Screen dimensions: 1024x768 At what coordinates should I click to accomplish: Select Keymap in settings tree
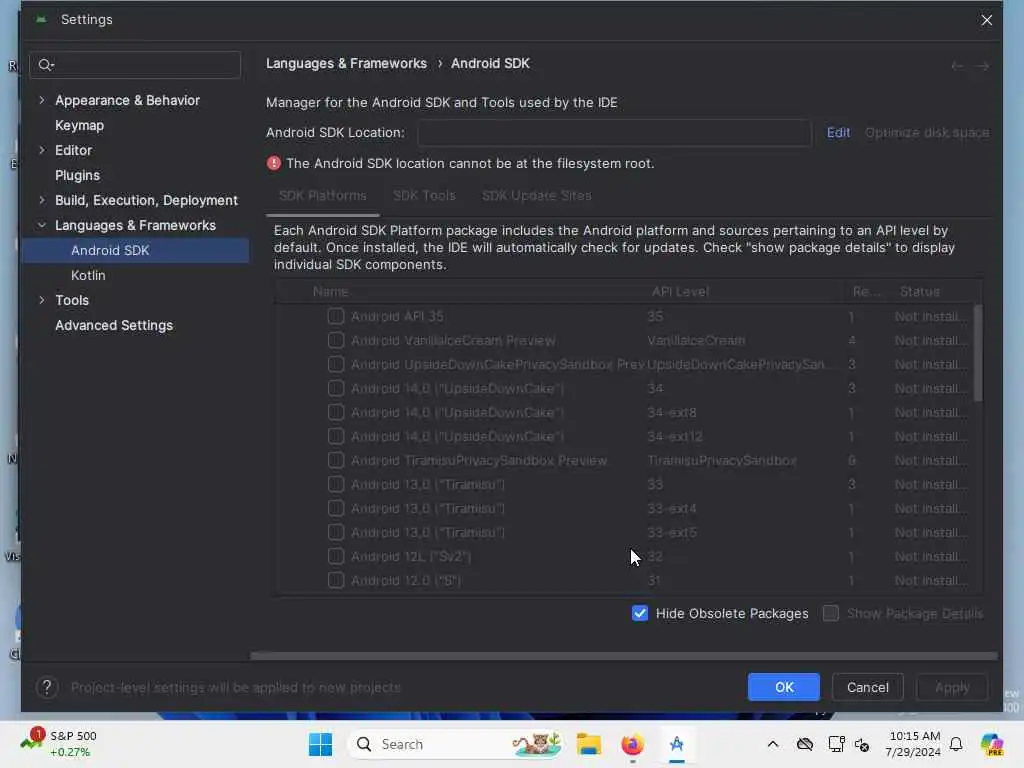[80, 125]
